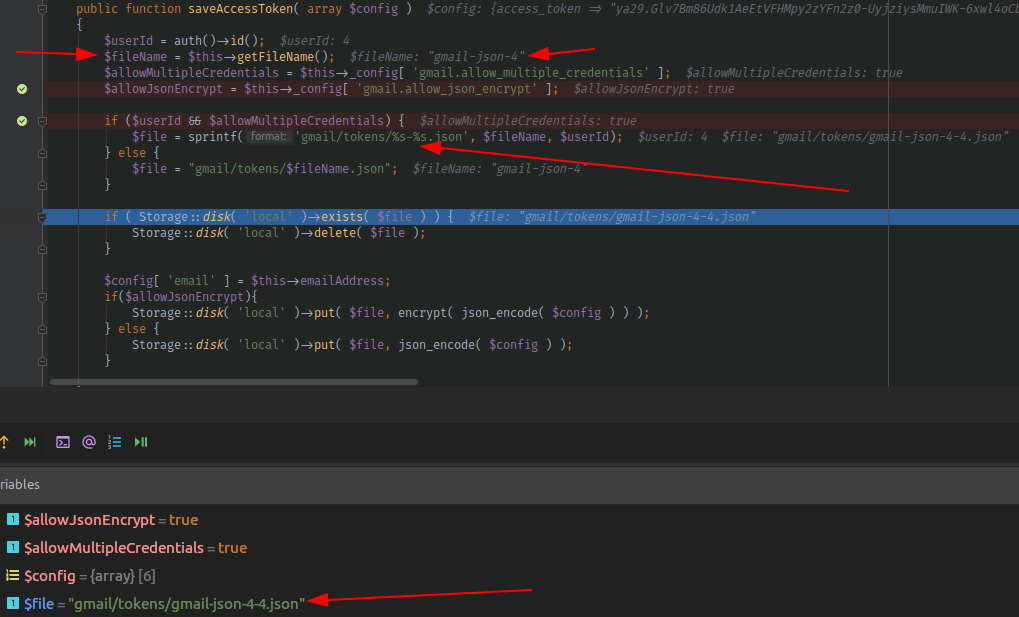Viewport: 1019px width, 617px height.
Task: Click the array icon beside $config variable
Action: coord(12,575)
